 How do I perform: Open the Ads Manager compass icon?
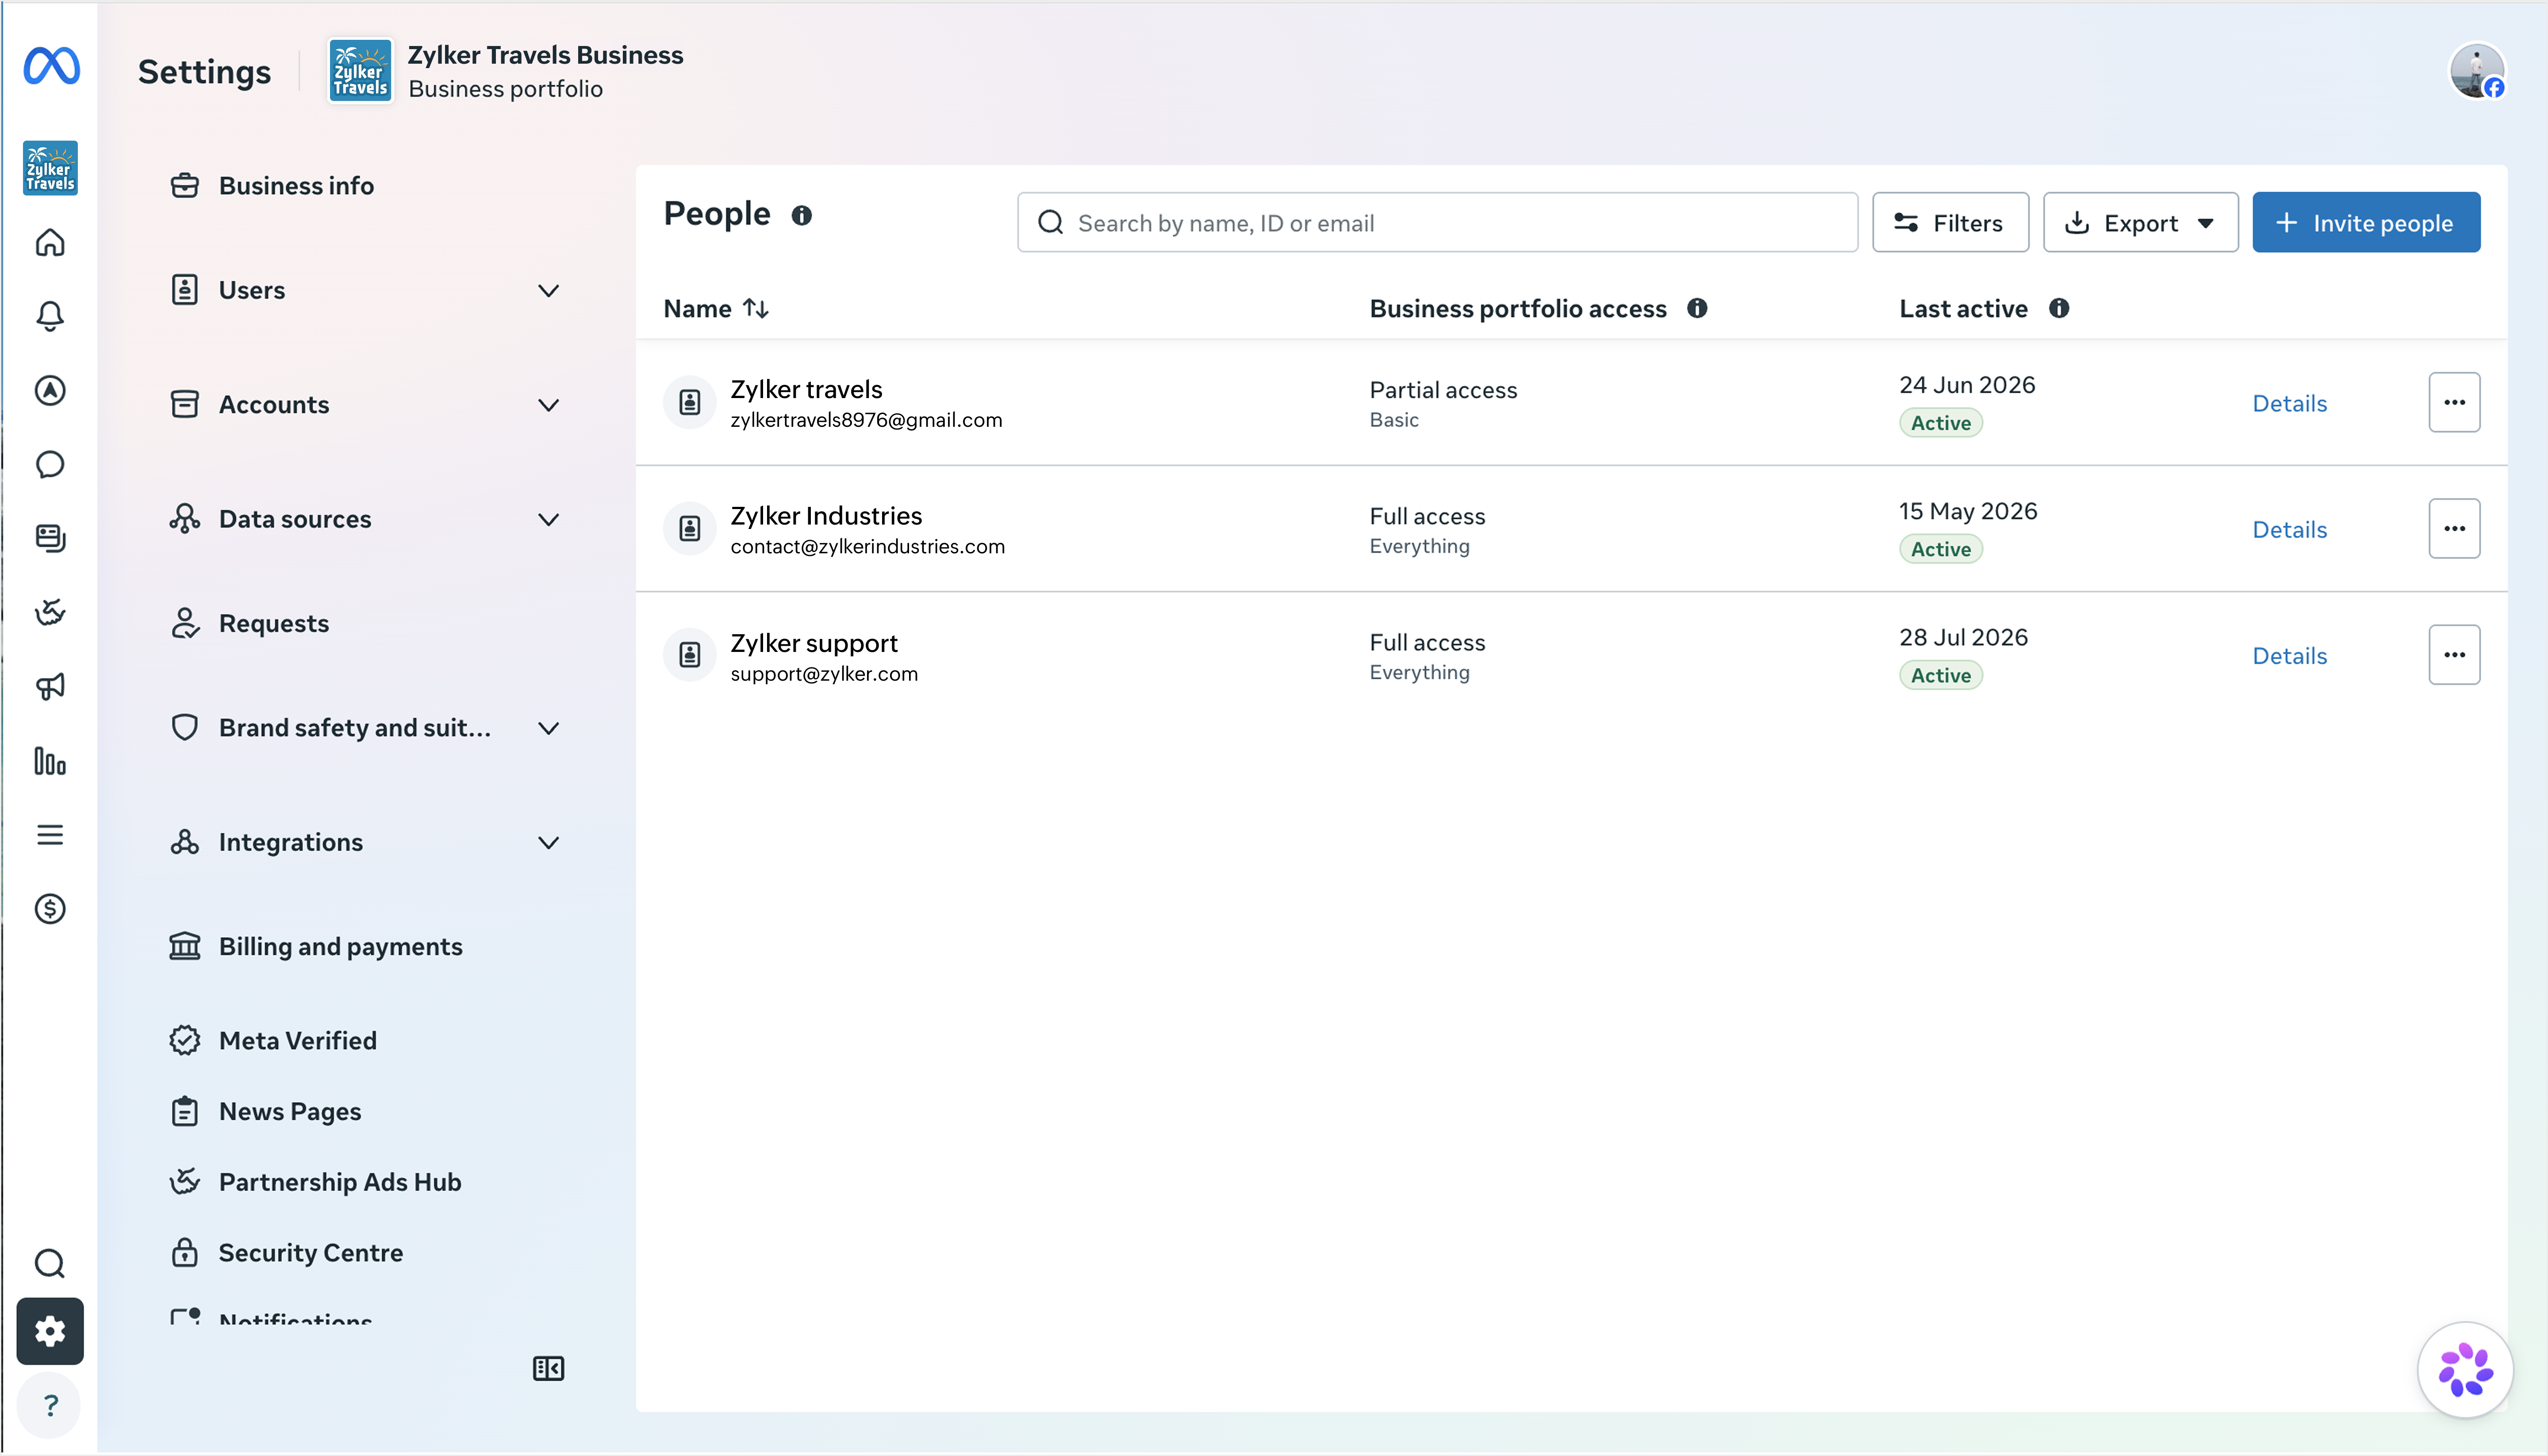(x=50, y=391)
